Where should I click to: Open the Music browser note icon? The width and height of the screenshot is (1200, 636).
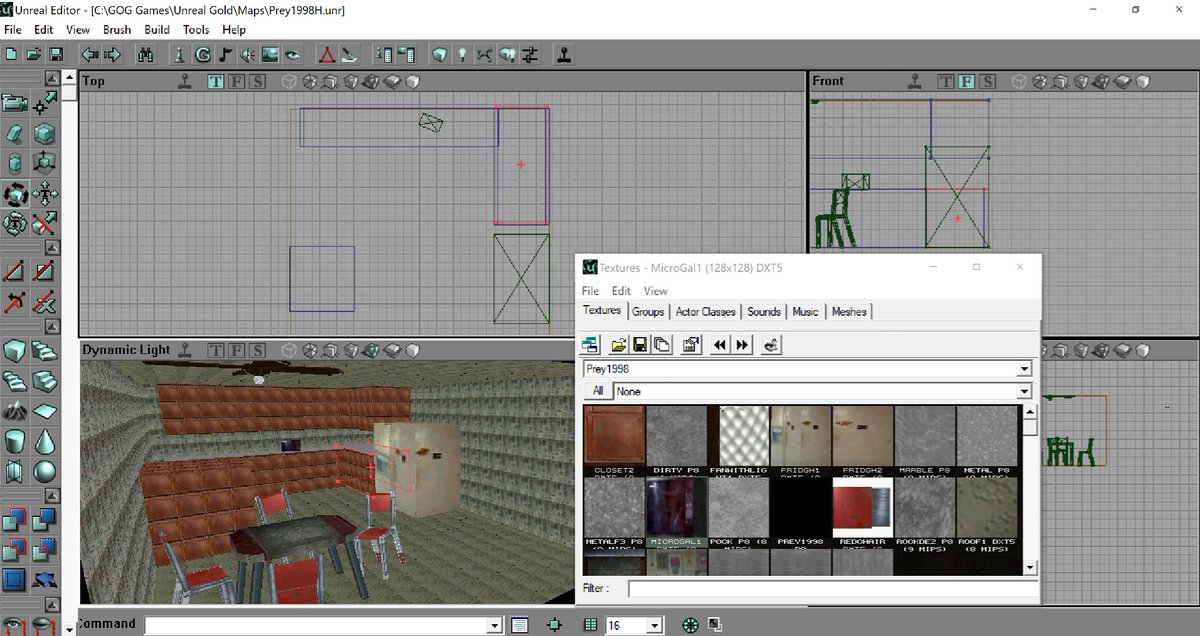[225, 54]
